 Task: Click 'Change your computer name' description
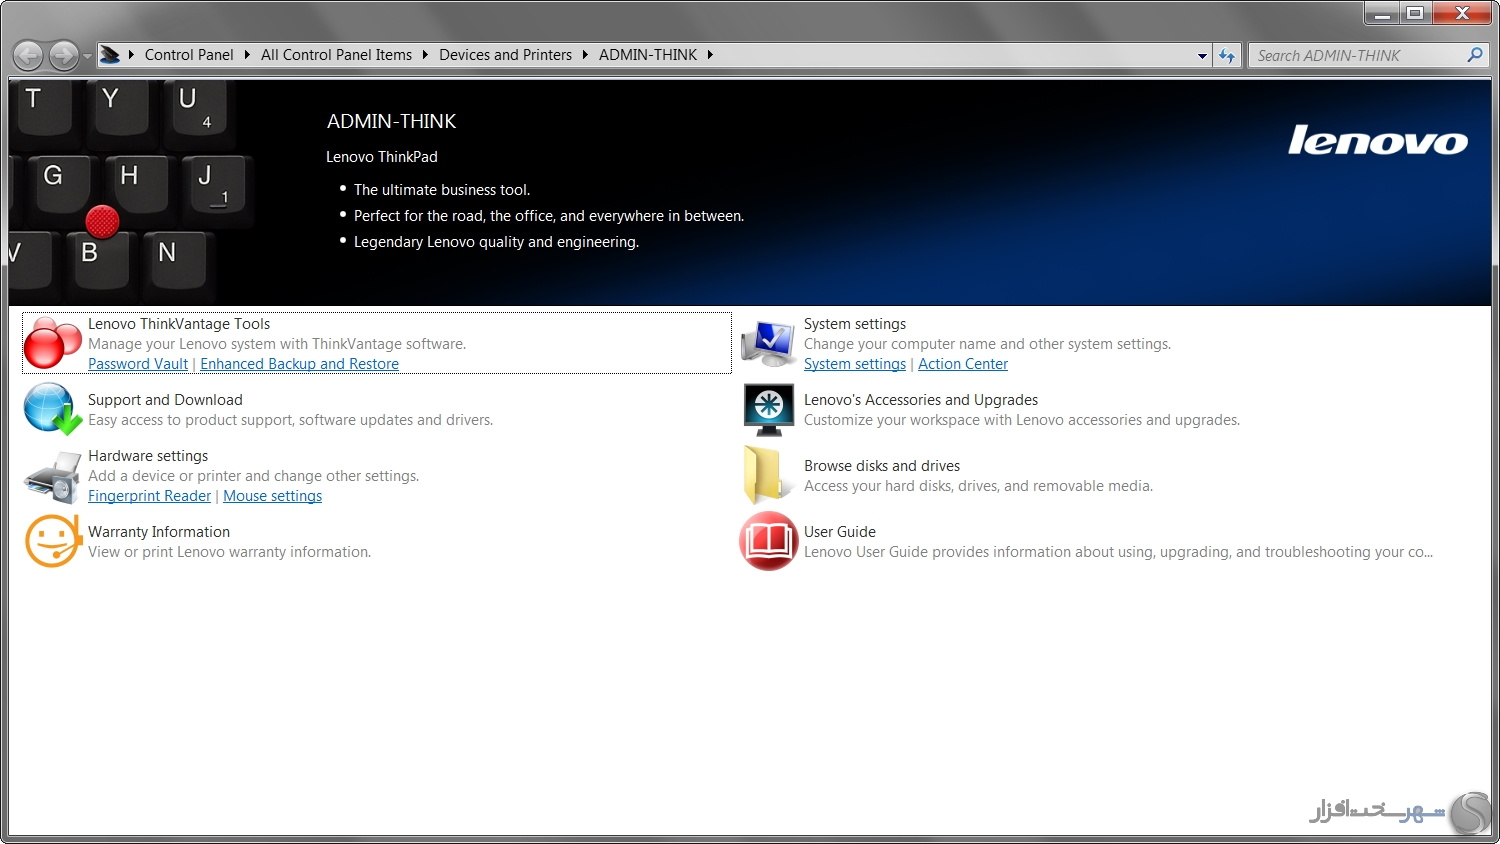(x=987, y=344)
